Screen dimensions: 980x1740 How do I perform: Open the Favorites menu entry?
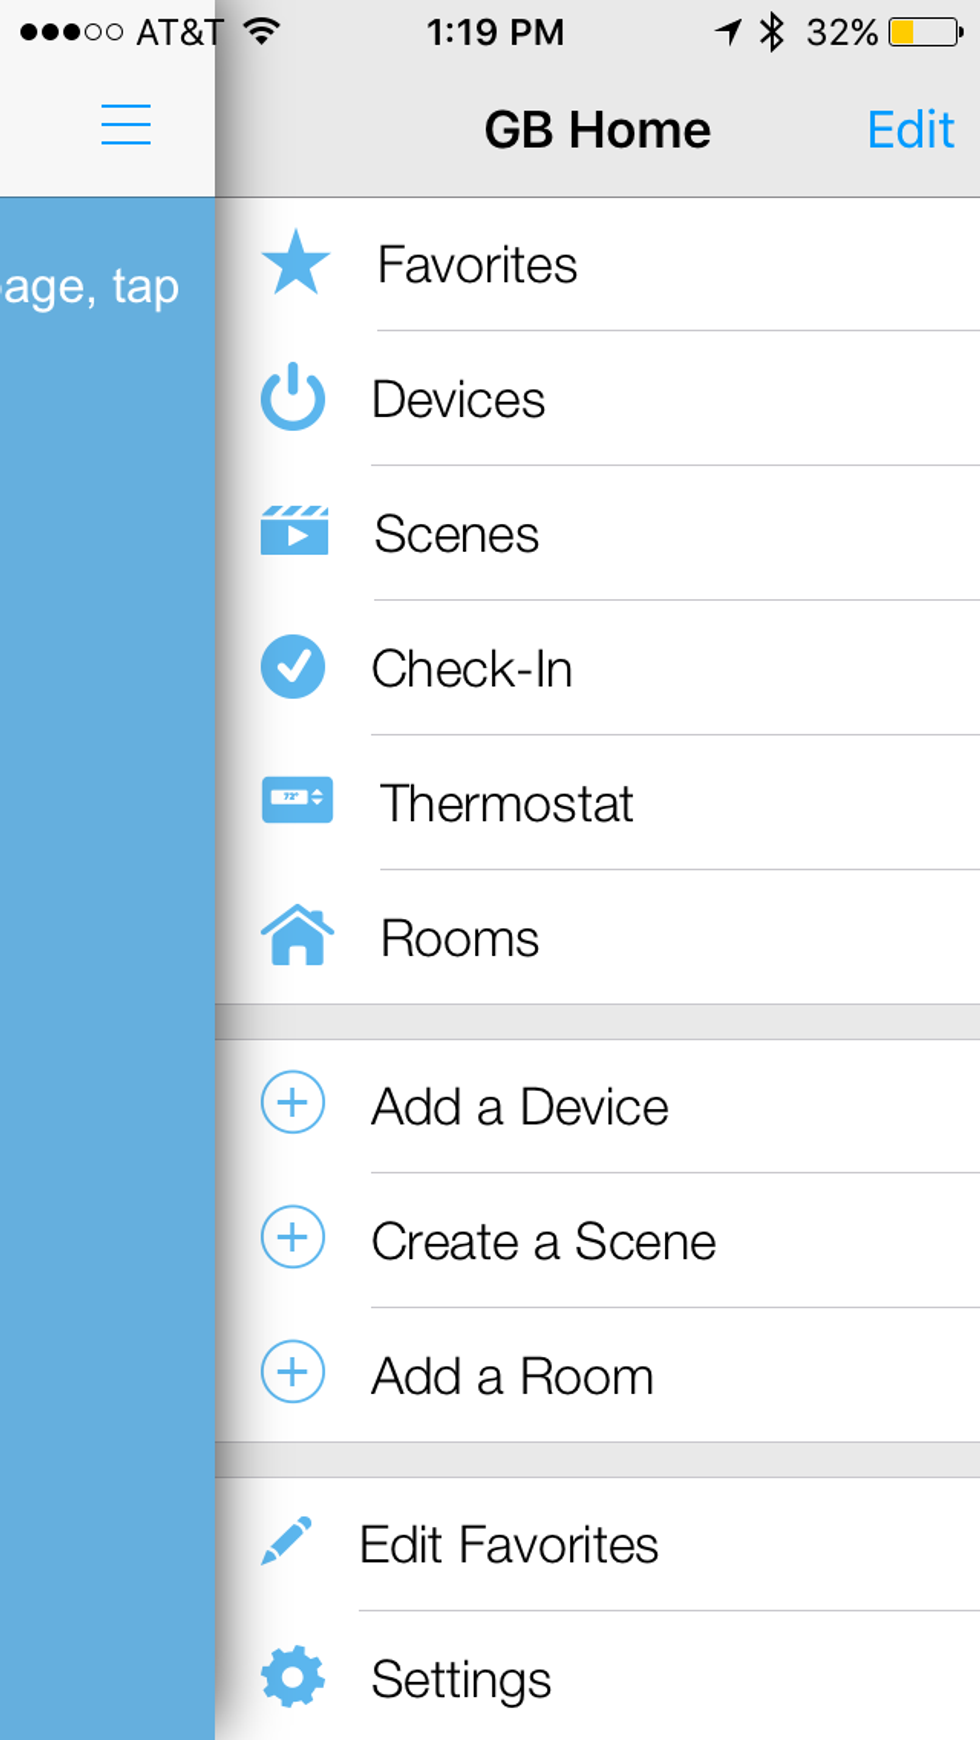(x=477, y=263)
